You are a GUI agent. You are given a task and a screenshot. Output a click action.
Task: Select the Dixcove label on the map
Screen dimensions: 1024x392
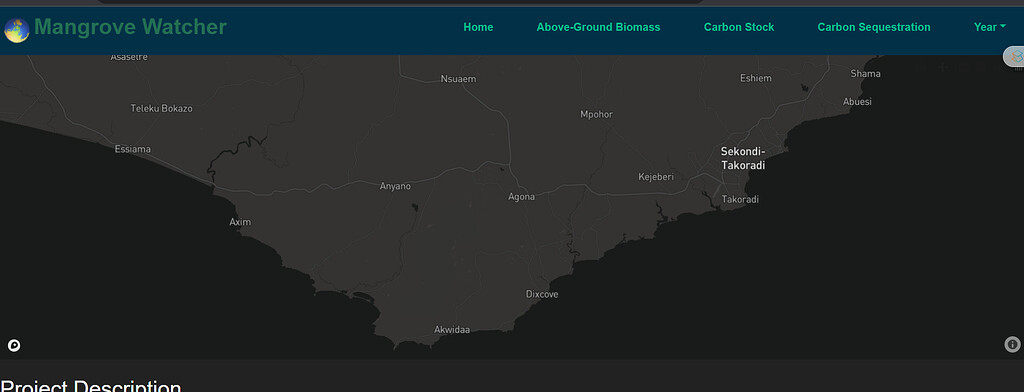click(x=542, y=295)
